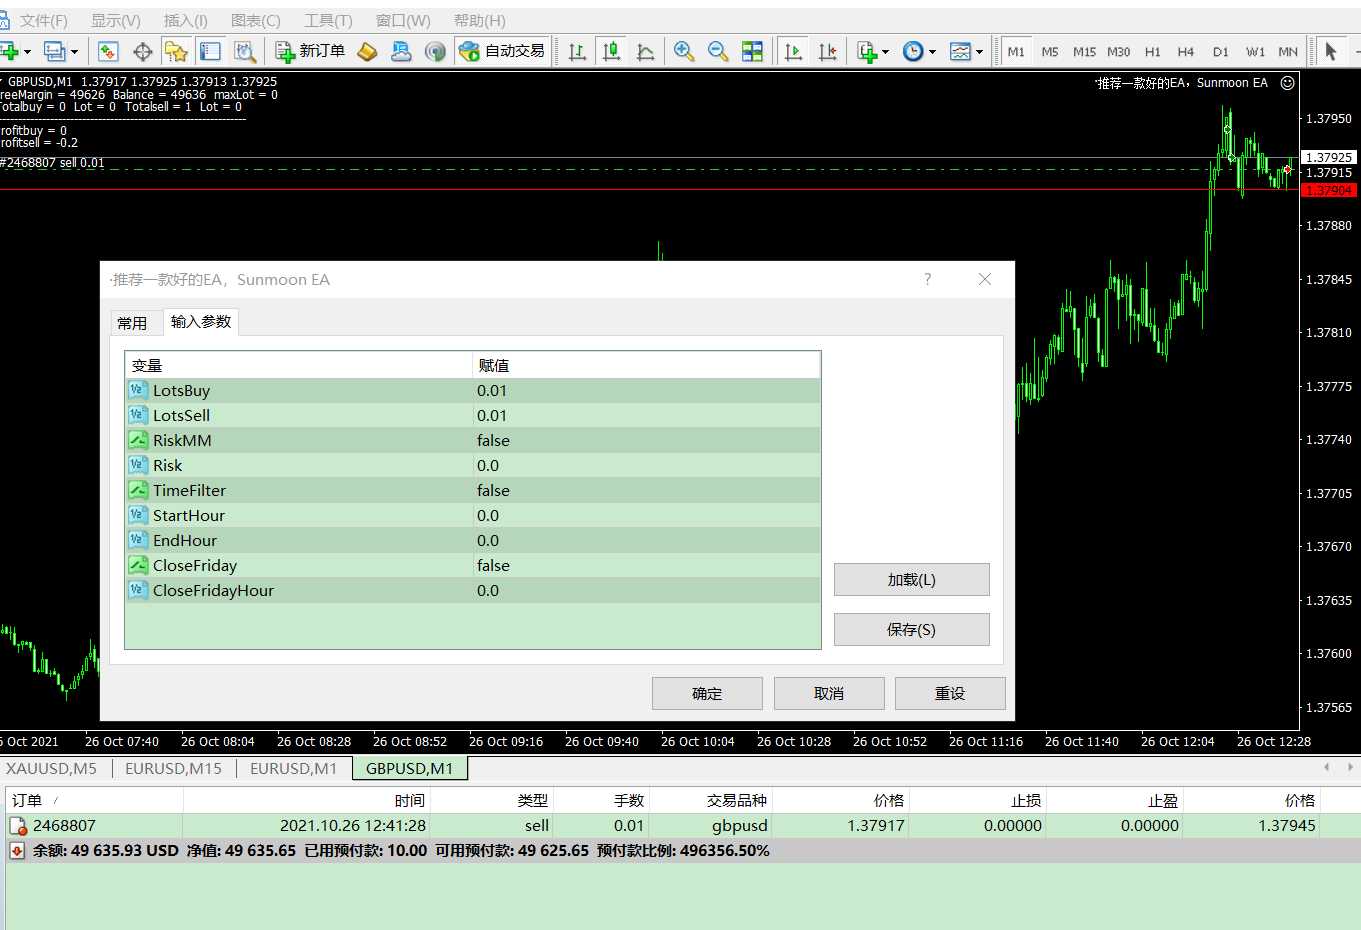This screenshot has width=1361, height=930.
Task: Zoom out of the chart
Action: coord(718,51)
